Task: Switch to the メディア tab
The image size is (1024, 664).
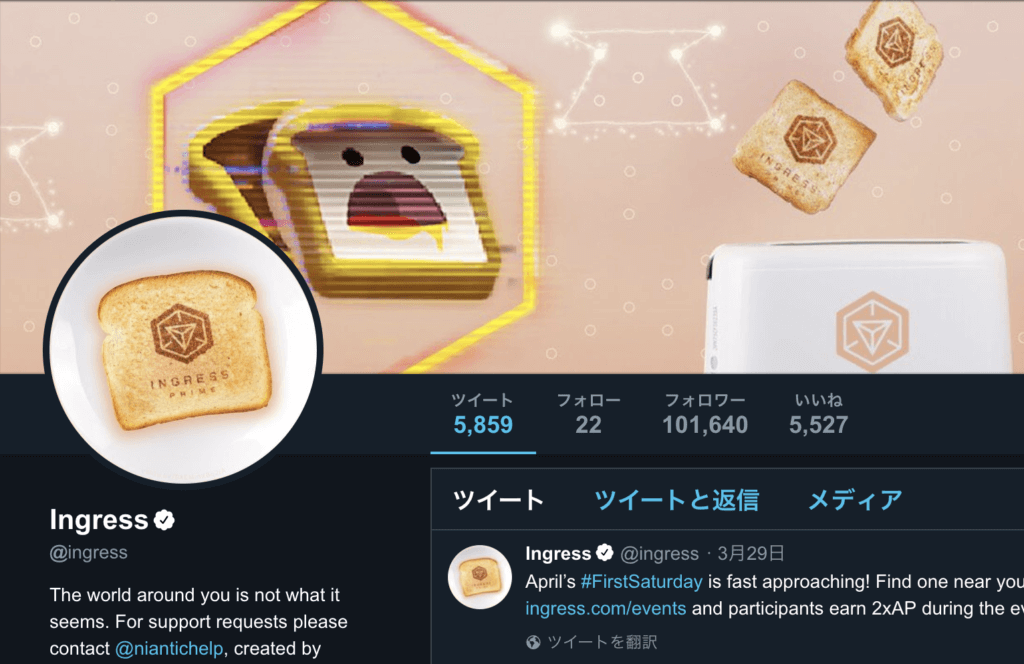Action: [x=855, y=500]
